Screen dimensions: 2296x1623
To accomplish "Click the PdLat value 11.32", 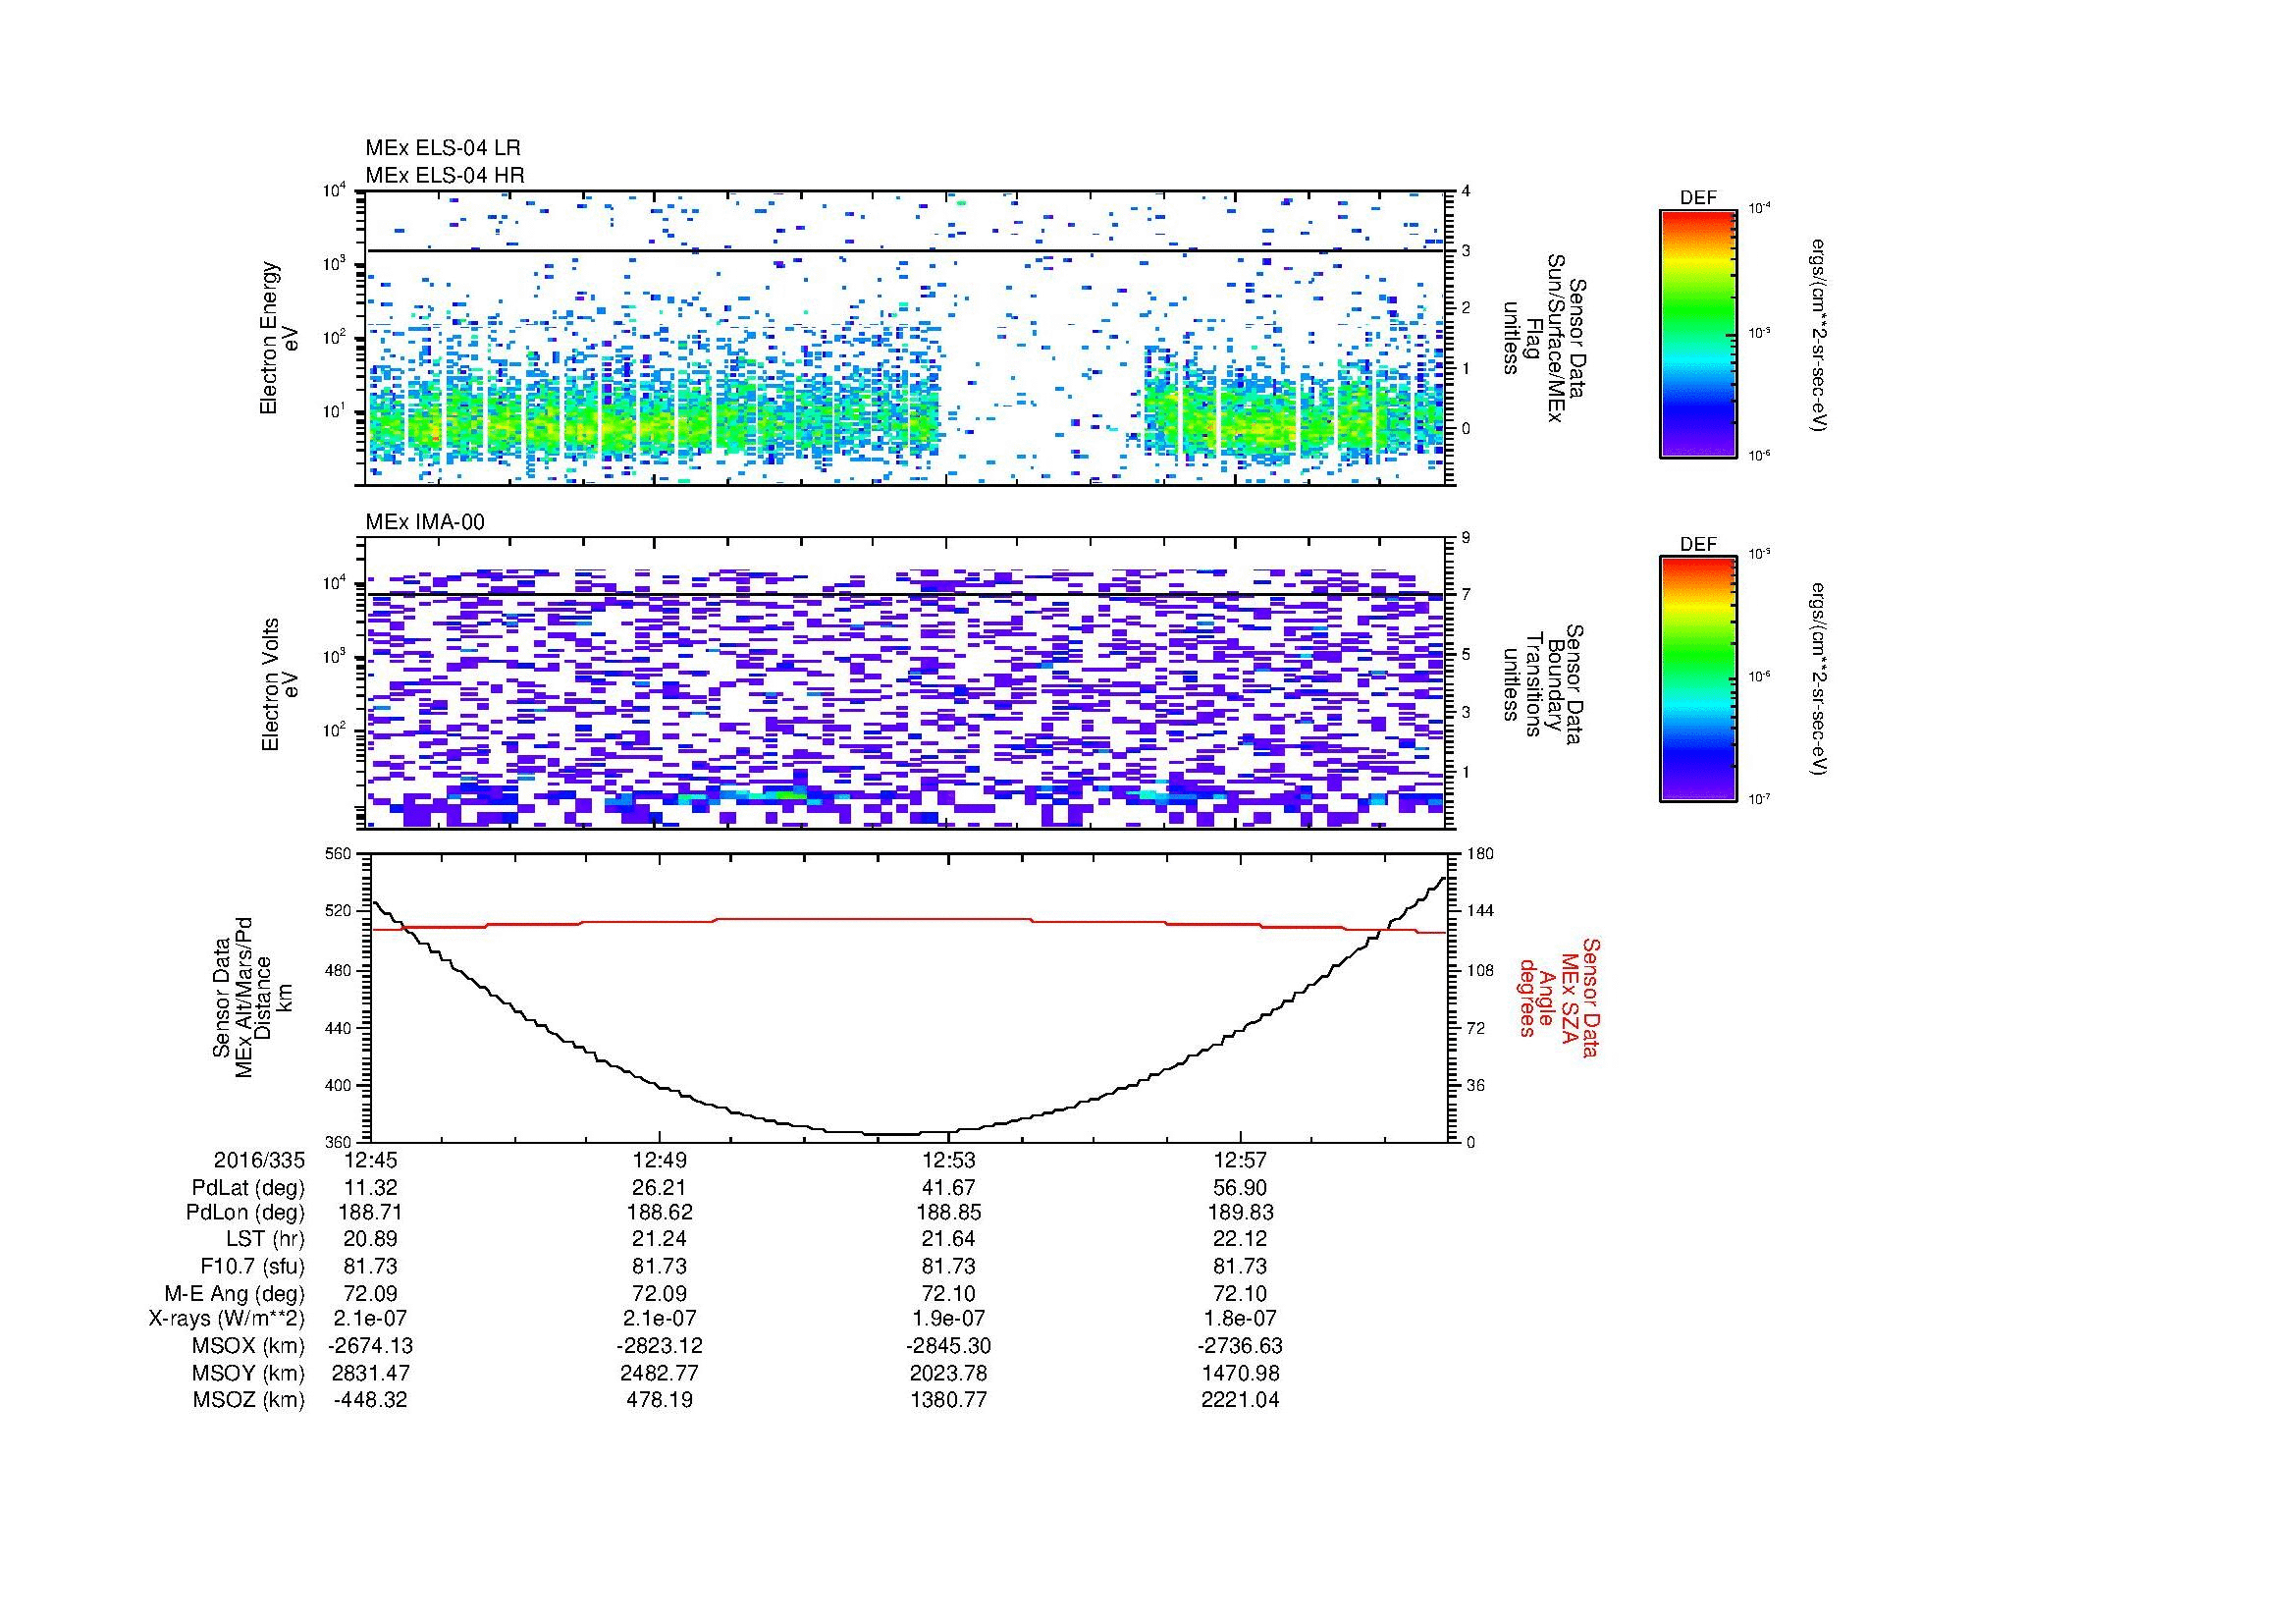I will pyautogui.click(x=370, y=1188).
